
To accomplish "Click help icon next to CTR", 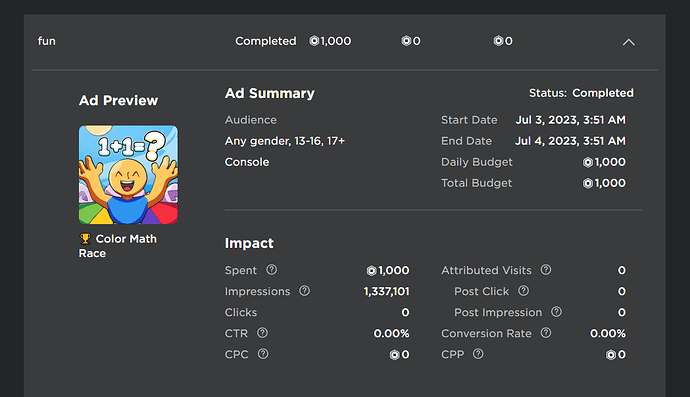I will (262, 333).
